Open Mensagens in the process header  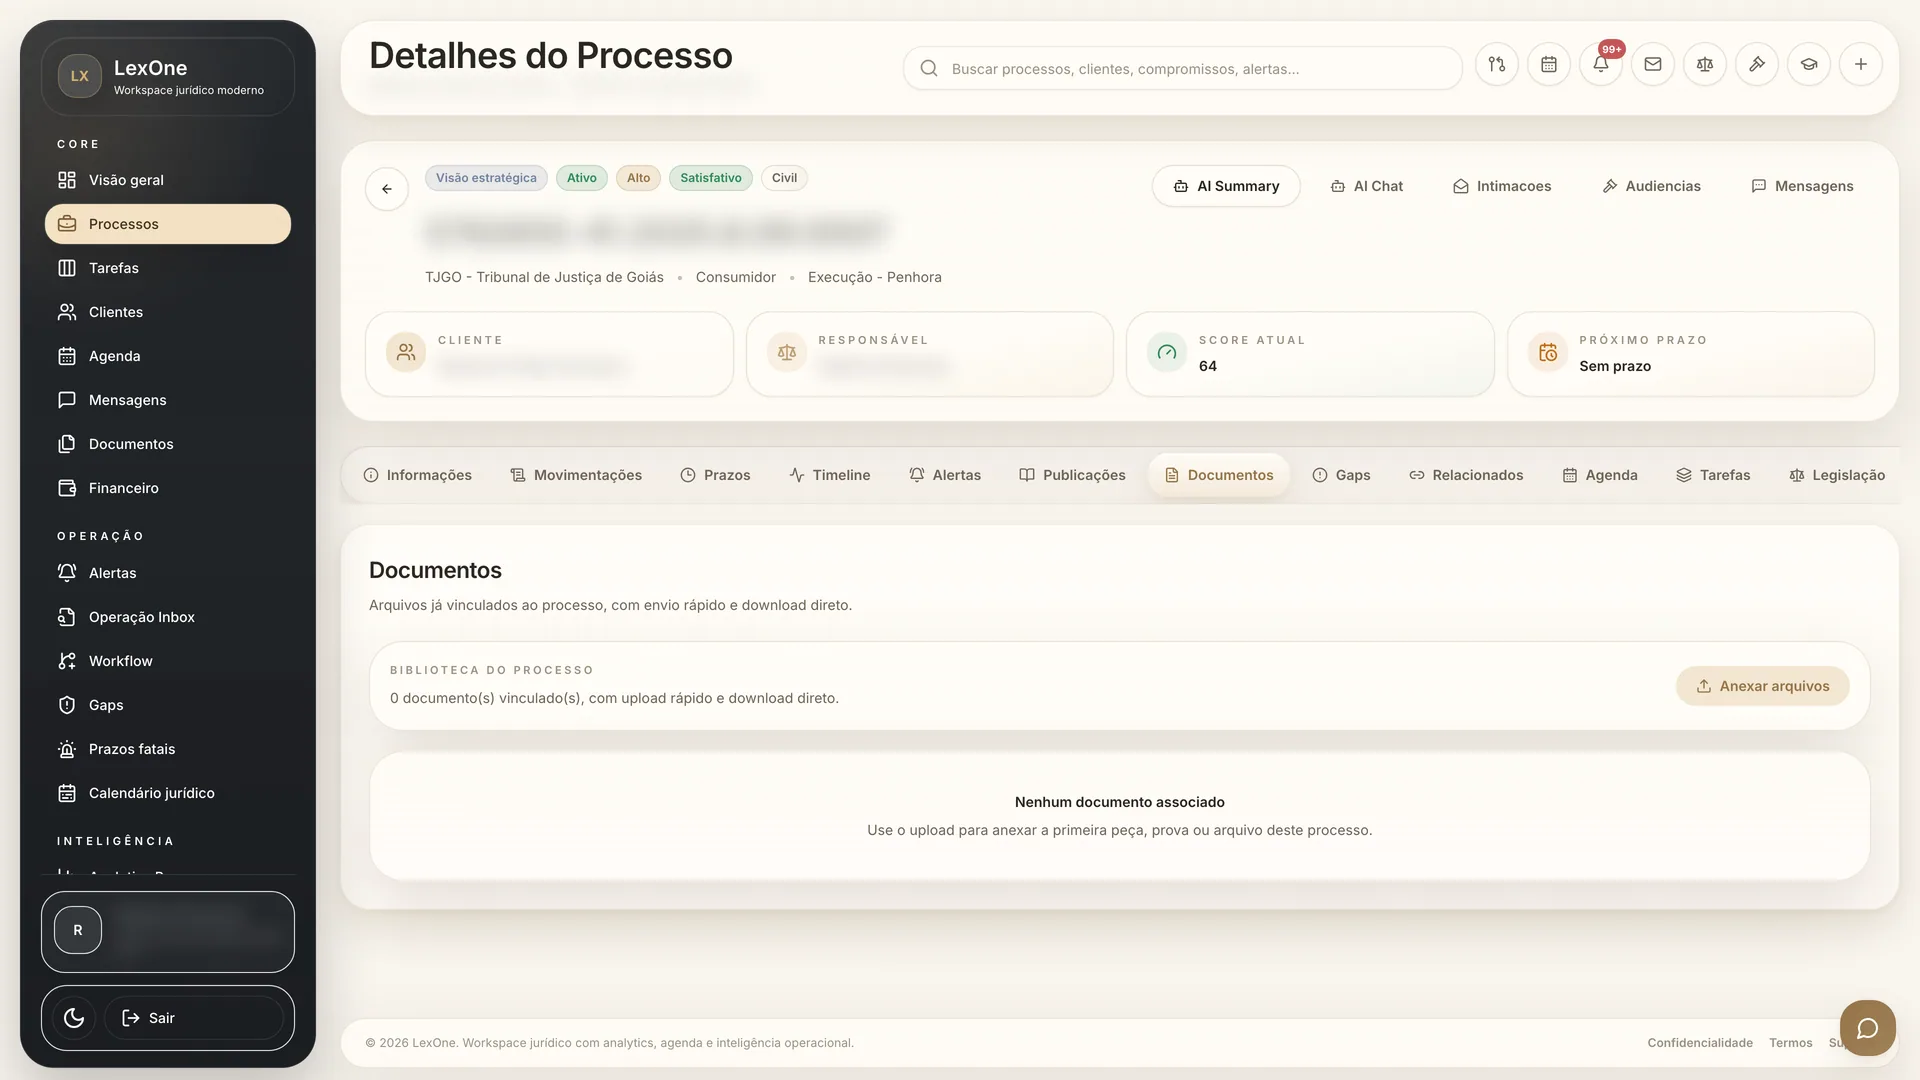click(1802, 186)
